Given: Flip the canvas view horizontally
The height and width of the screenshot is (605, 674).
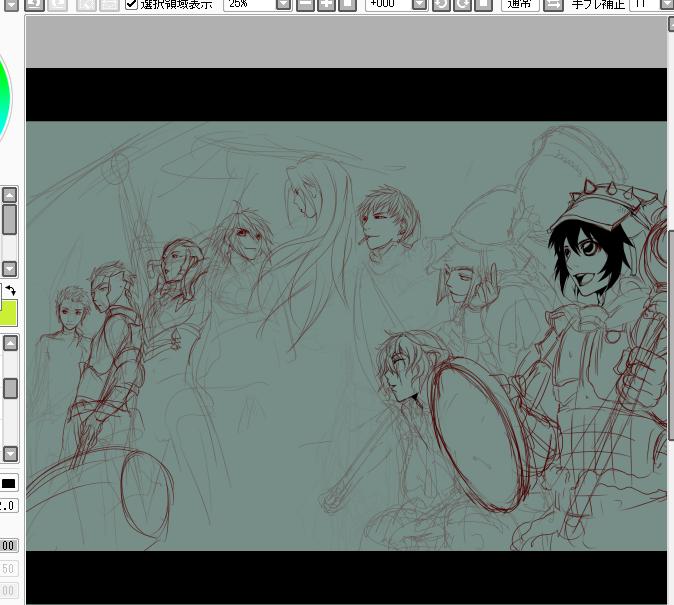Looking at the screenshot, I should pos(553,4).
